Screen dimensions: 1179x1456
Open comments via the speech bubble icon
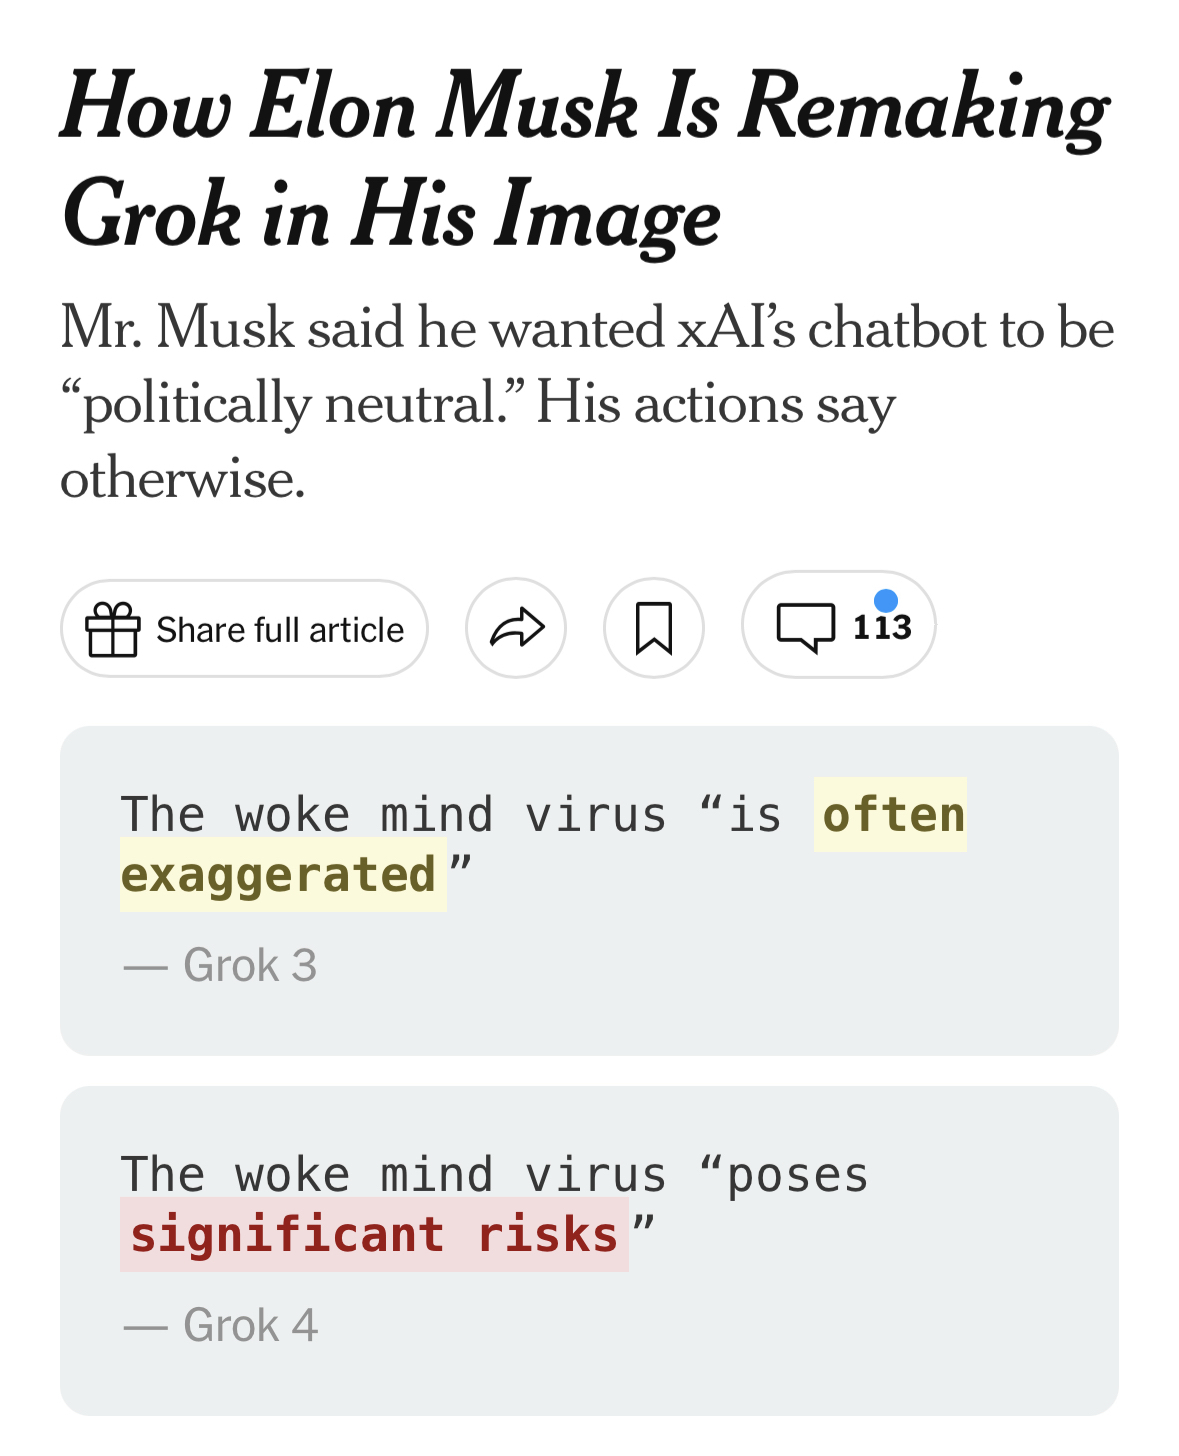click(x=805, y=627)
